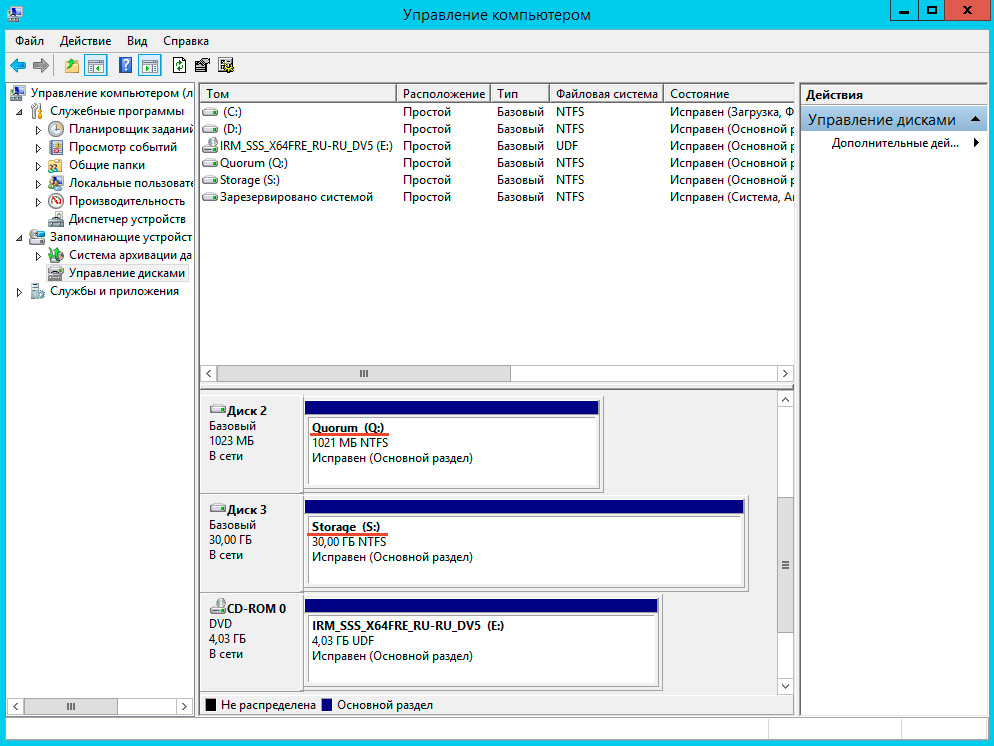
Task: Click the volume list horizontal scrollbar thumb
Action: pos(364,373)
